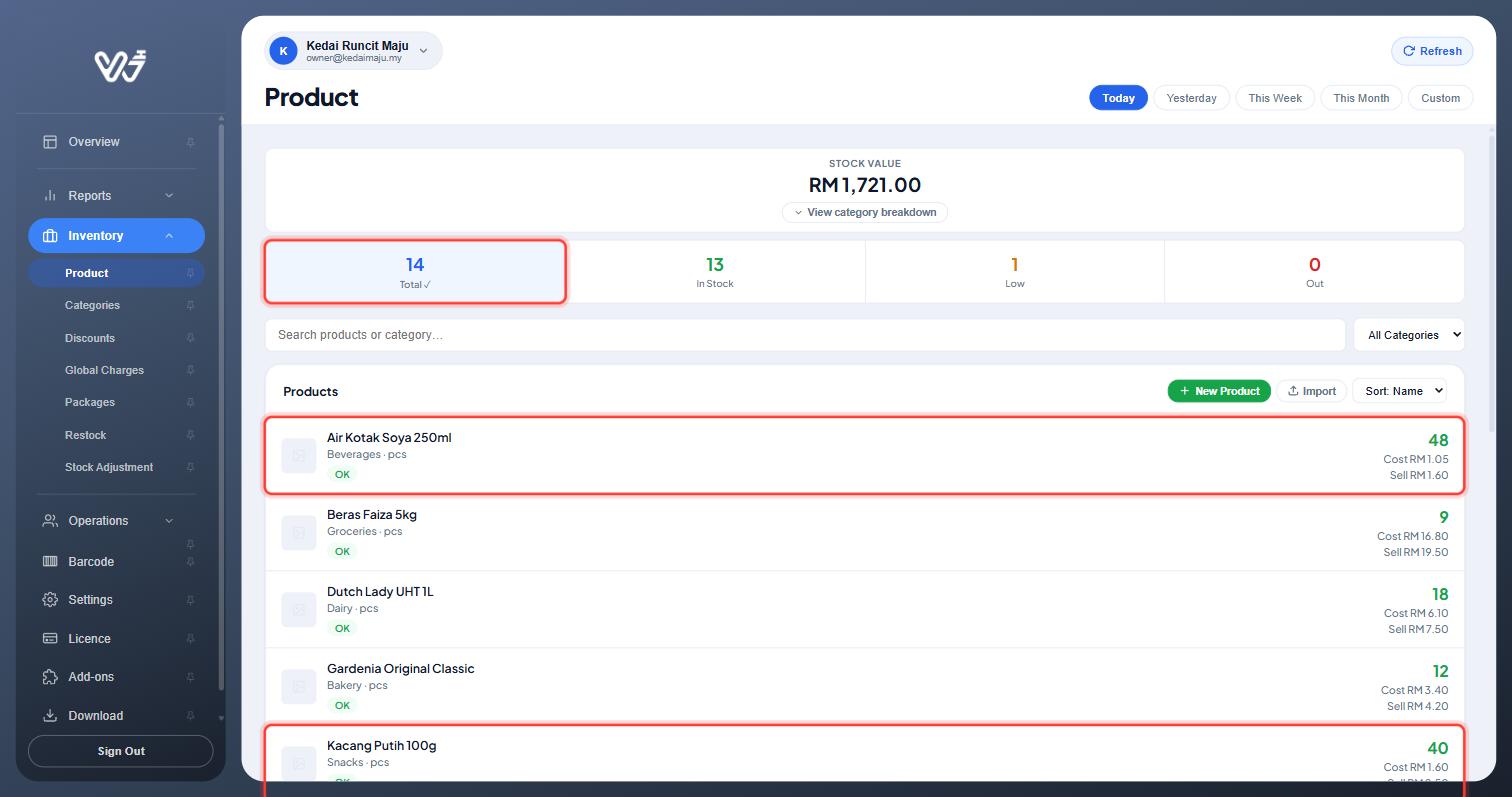Click the Inventory briefcase icon
The width and height of the screenshot is (1512, 797).
tap(50, 236)
